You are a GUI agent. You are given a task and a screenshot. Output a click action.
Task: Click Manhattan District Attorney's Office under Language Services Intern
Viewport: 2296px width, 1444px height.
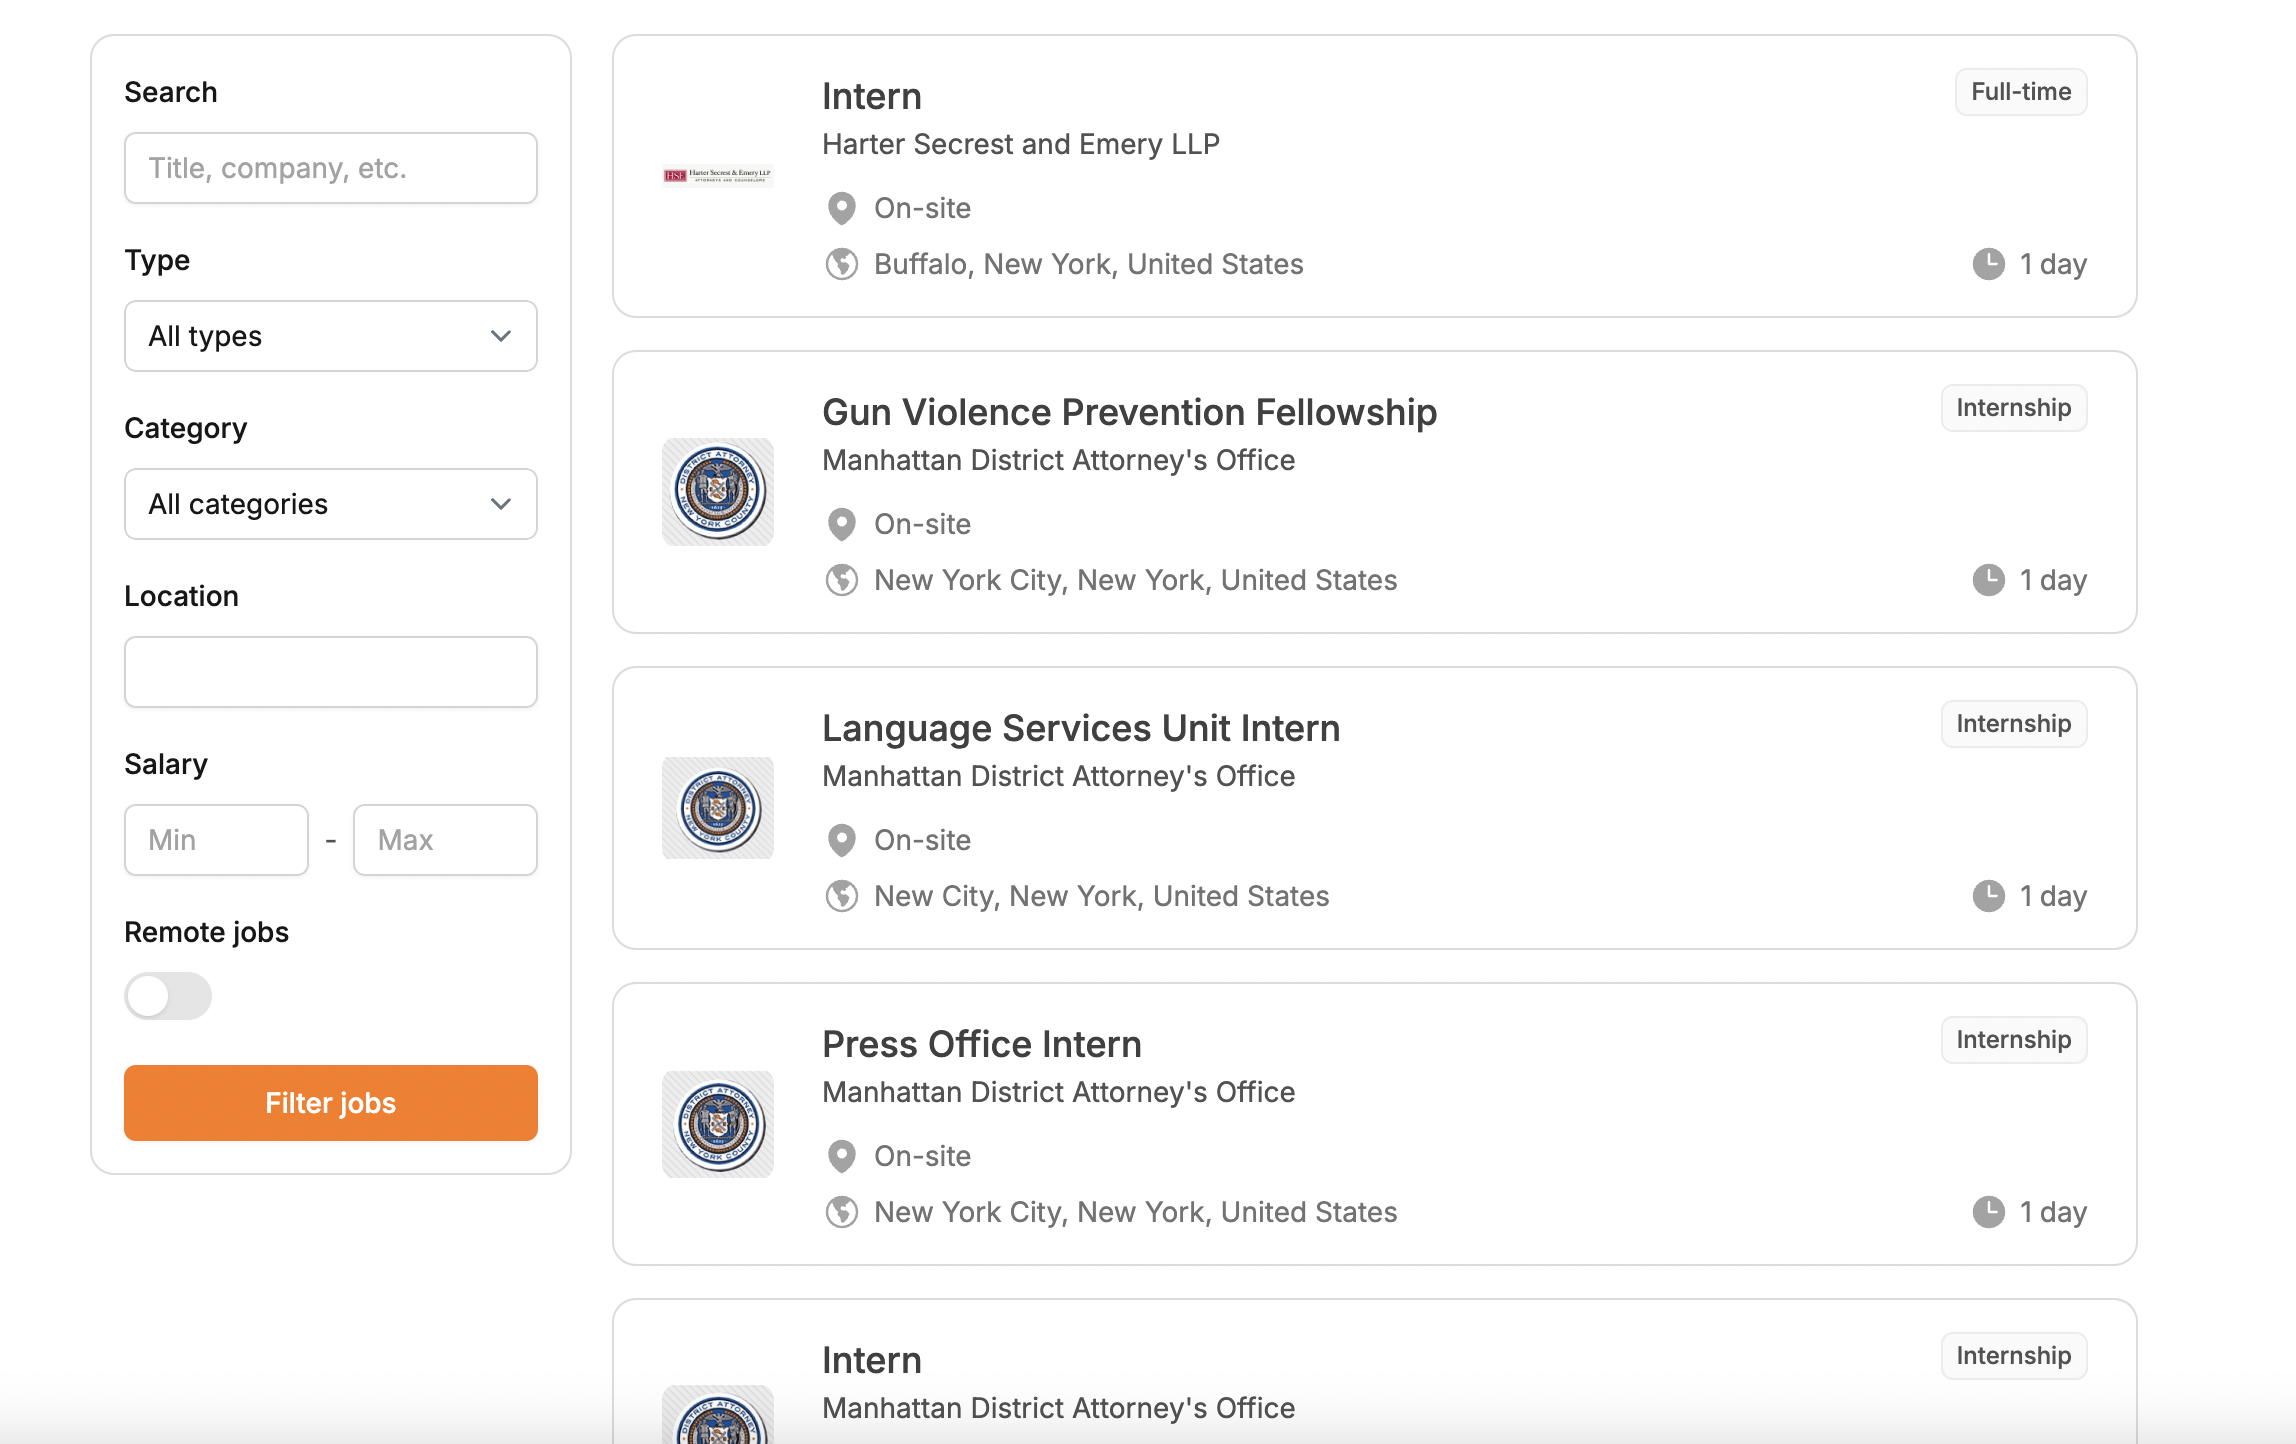coord(1058,776)
